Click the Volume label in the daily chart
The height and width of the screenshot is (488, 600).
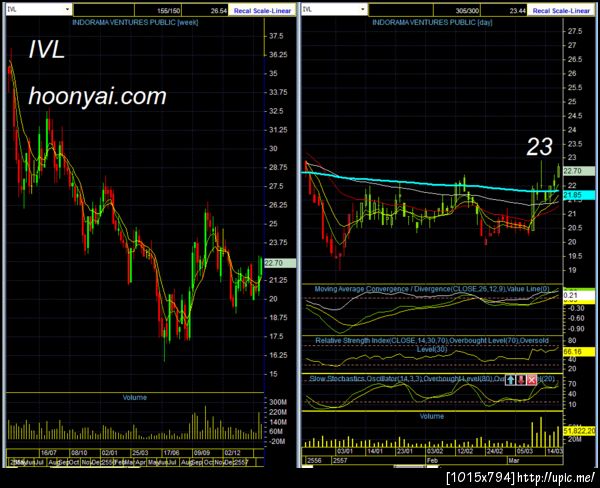432,416
